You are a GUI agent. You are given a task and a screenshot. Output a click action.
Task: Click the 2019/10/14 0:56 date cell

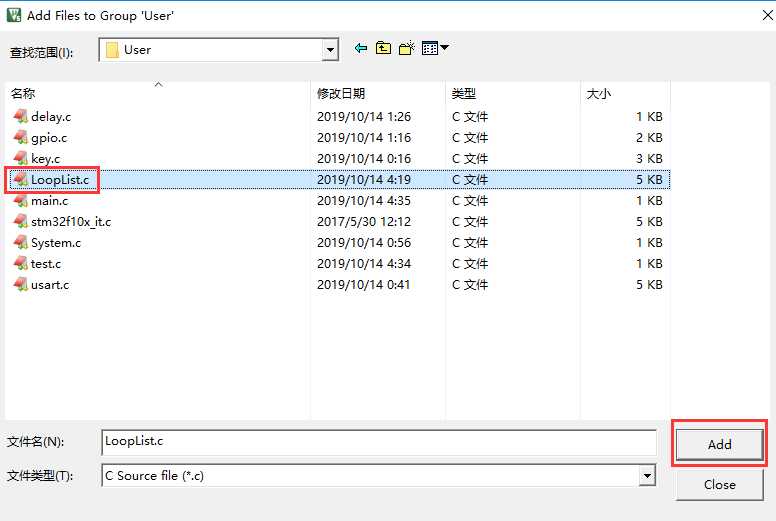tap(364, 243)
